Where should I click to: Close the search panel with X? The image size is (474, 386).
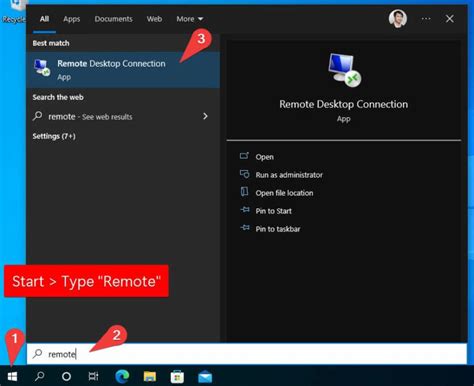(450, 19)
